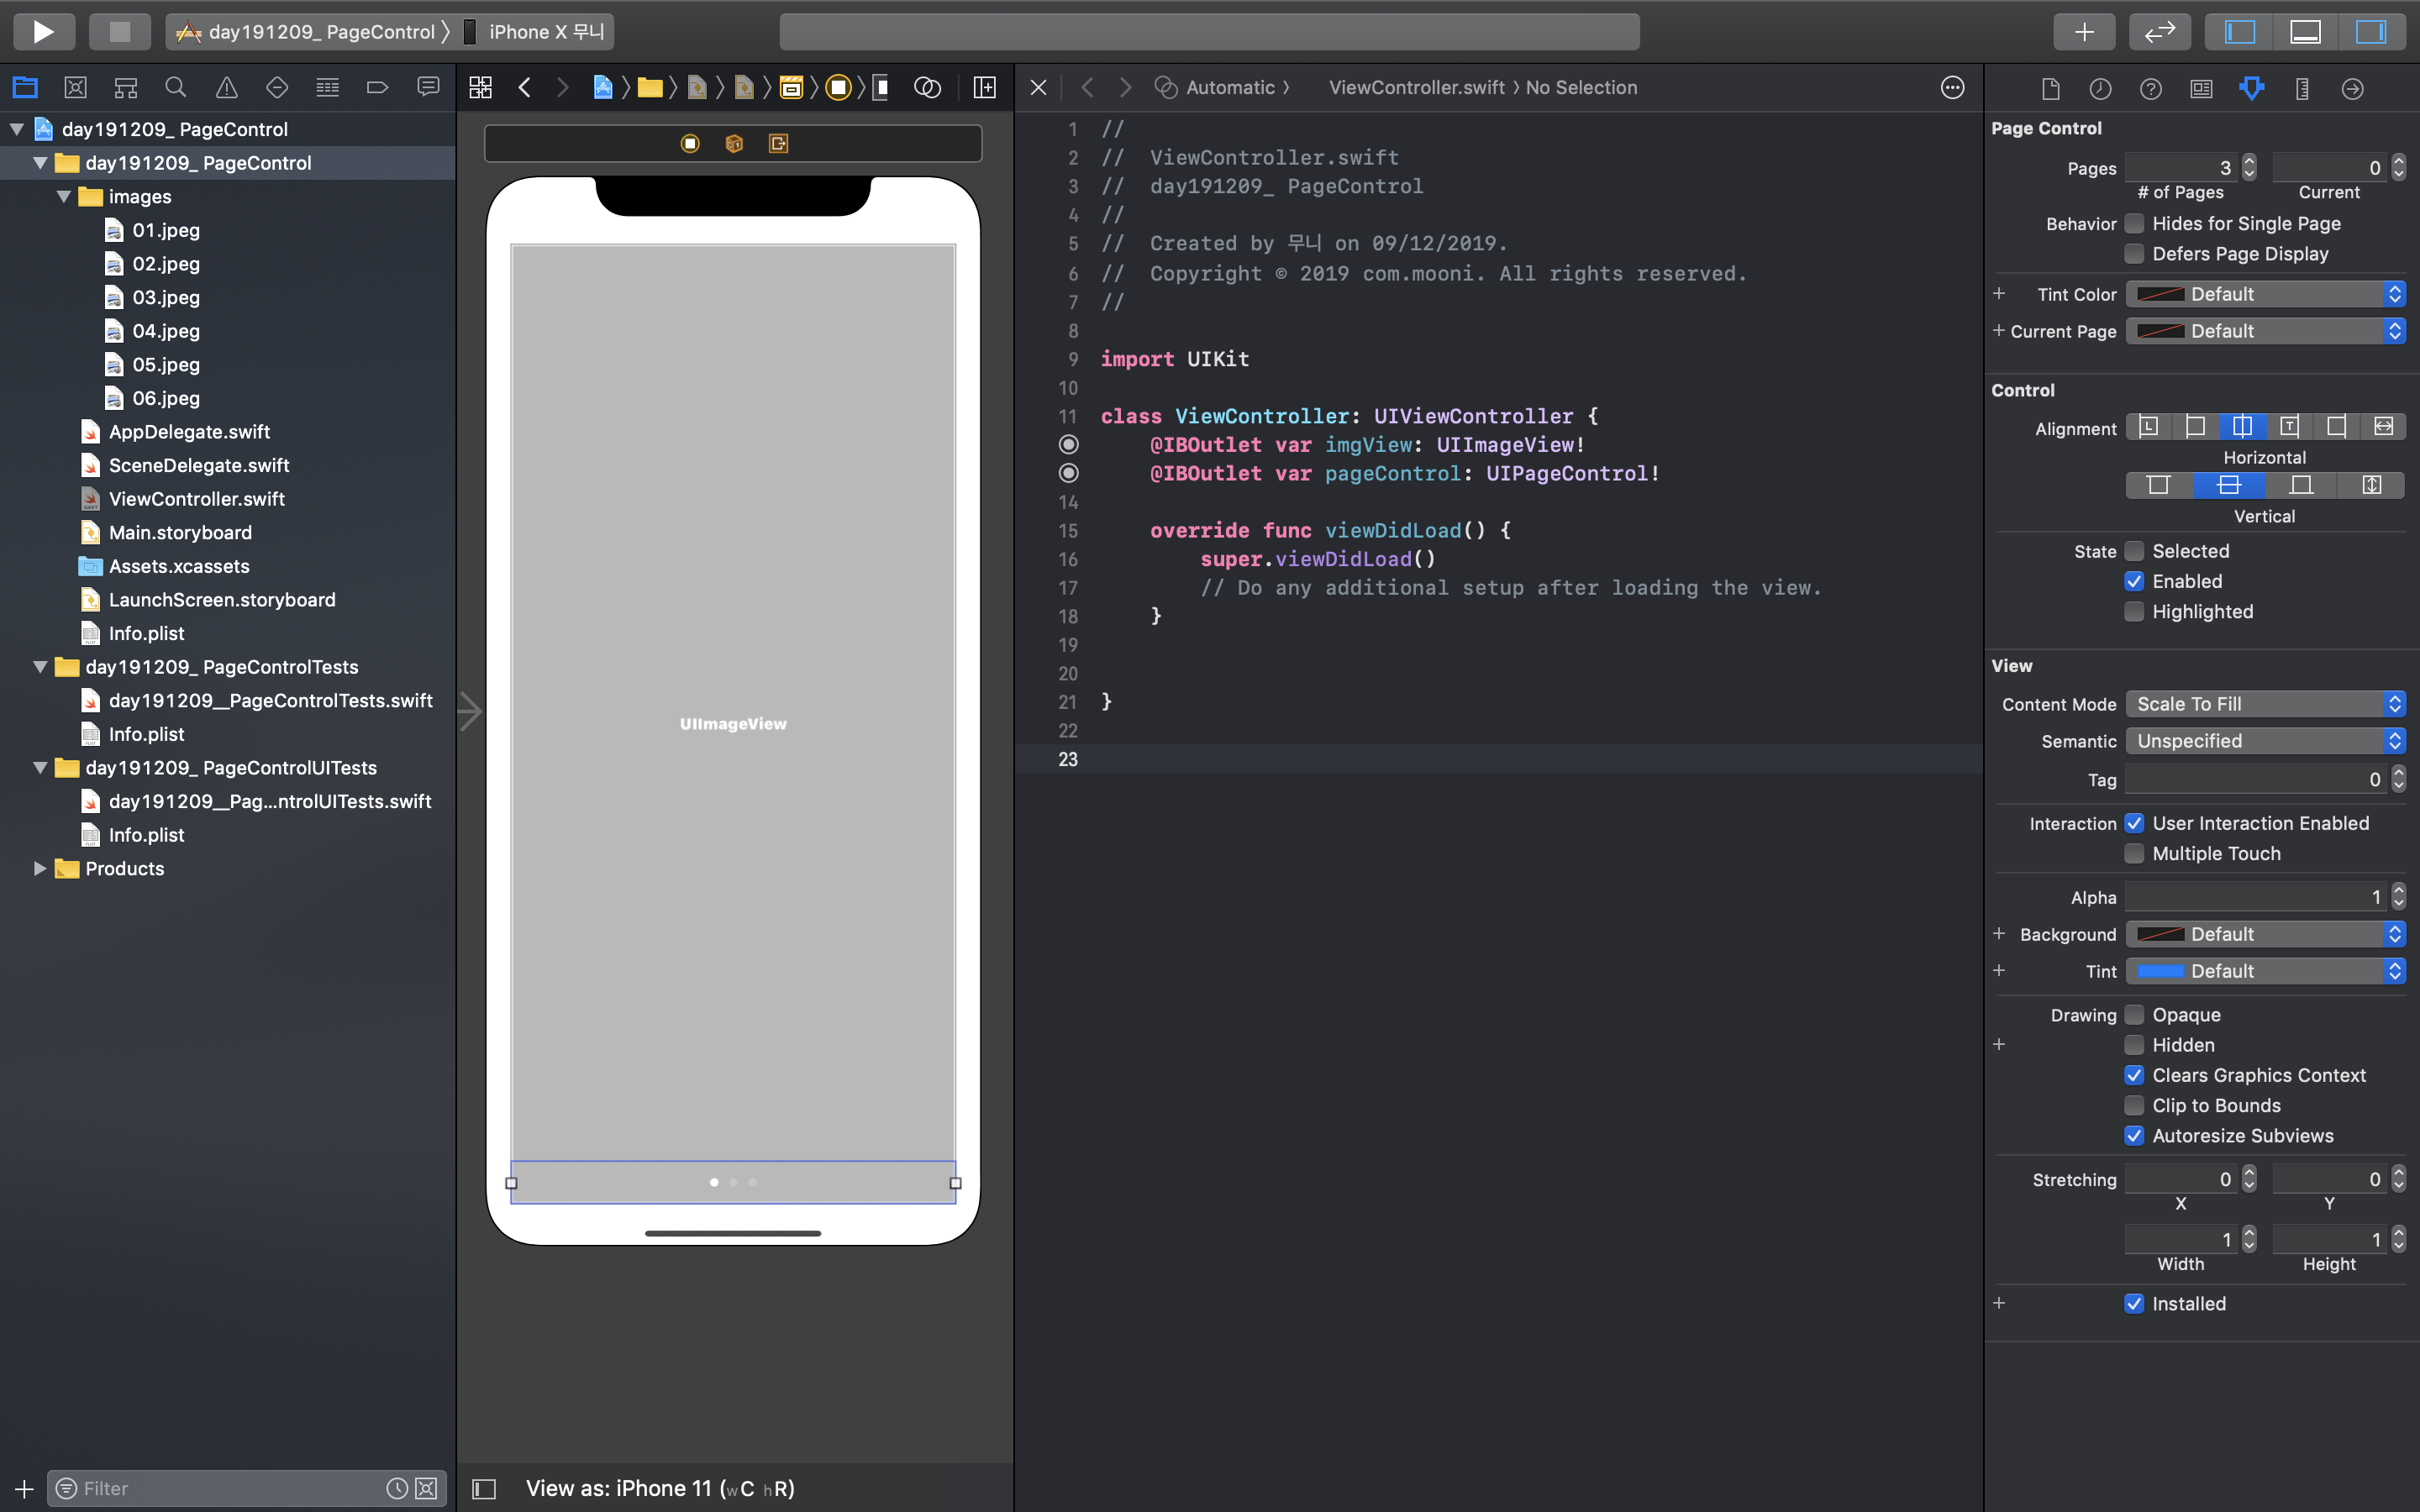Open the Find navigator magnifier icon
Screen dimensions: 2420x1512
176,88
